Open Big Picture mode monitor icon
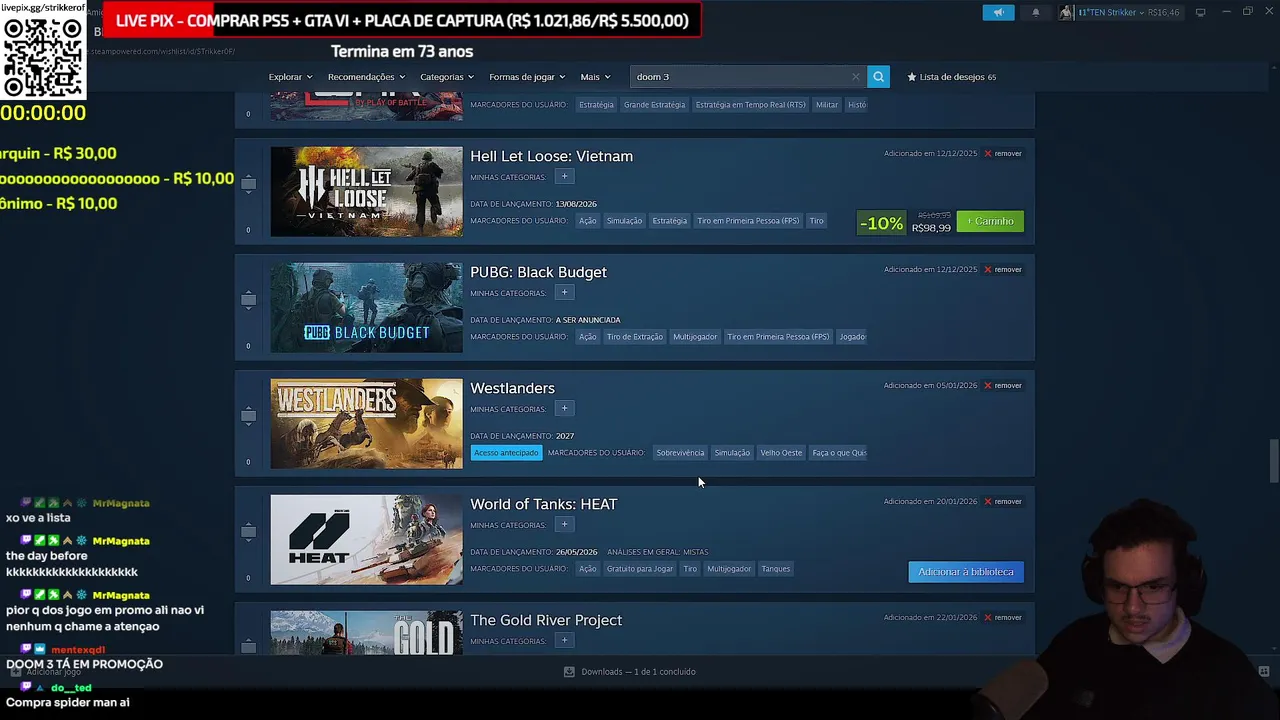Image resolution: width=1280 pixels, height=720 pixels. (1200, 12)
